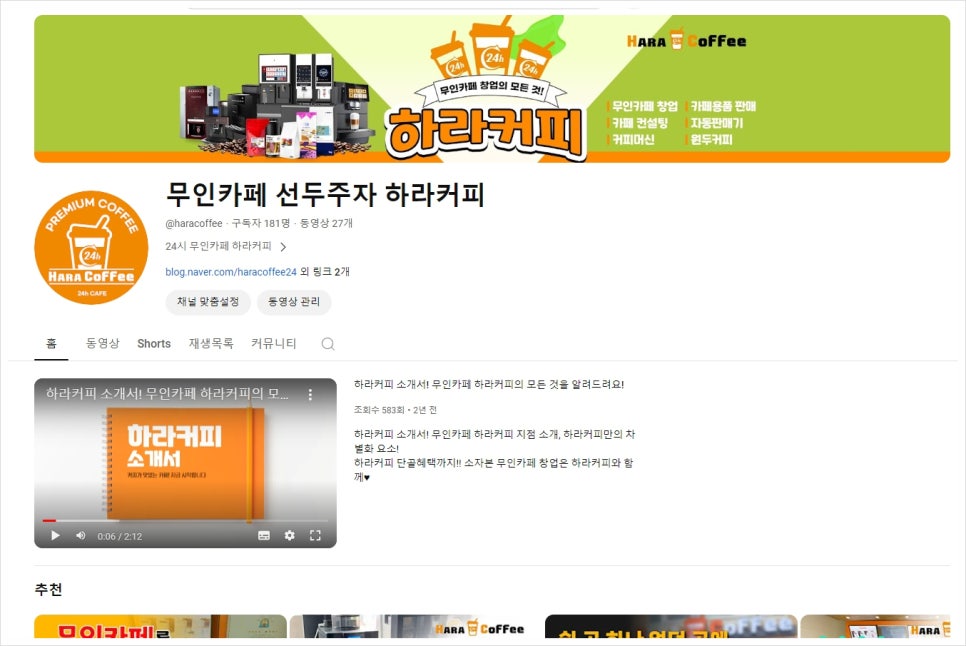Screen dimensions: 966x646
Task: Toggle subtitles on the video player
Action: point(264,536)
